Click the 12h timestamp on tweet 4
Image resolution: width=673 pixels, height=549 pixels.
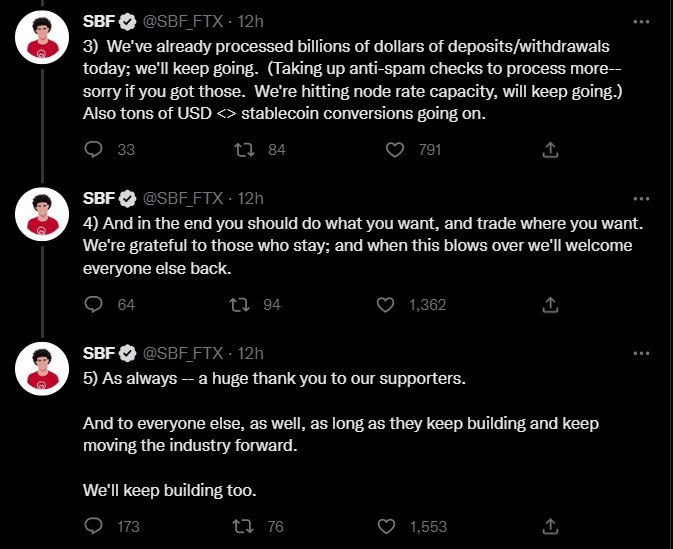251,198
